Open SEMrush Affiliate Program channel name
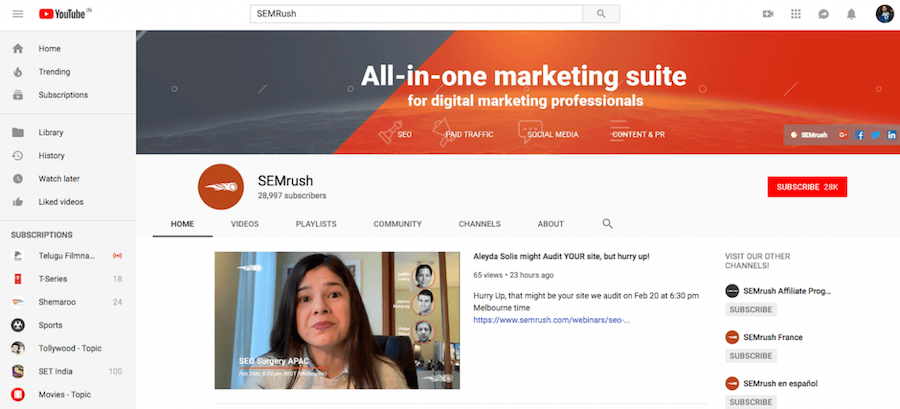 tap(787, 291)
